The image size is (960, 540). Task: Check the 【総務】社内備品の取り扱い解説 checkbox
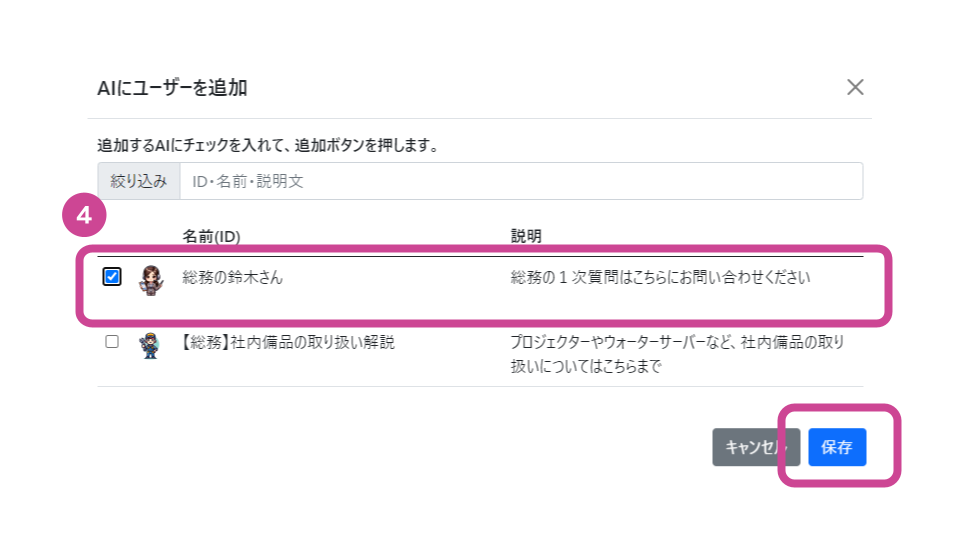pyautogui.click(x=112, y=342)
